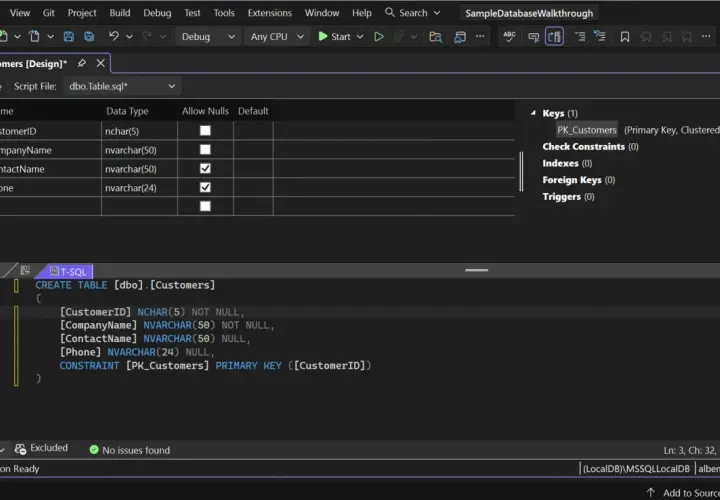Click the Undo arrow icon
720x500 pixels.
coord(114,36)
